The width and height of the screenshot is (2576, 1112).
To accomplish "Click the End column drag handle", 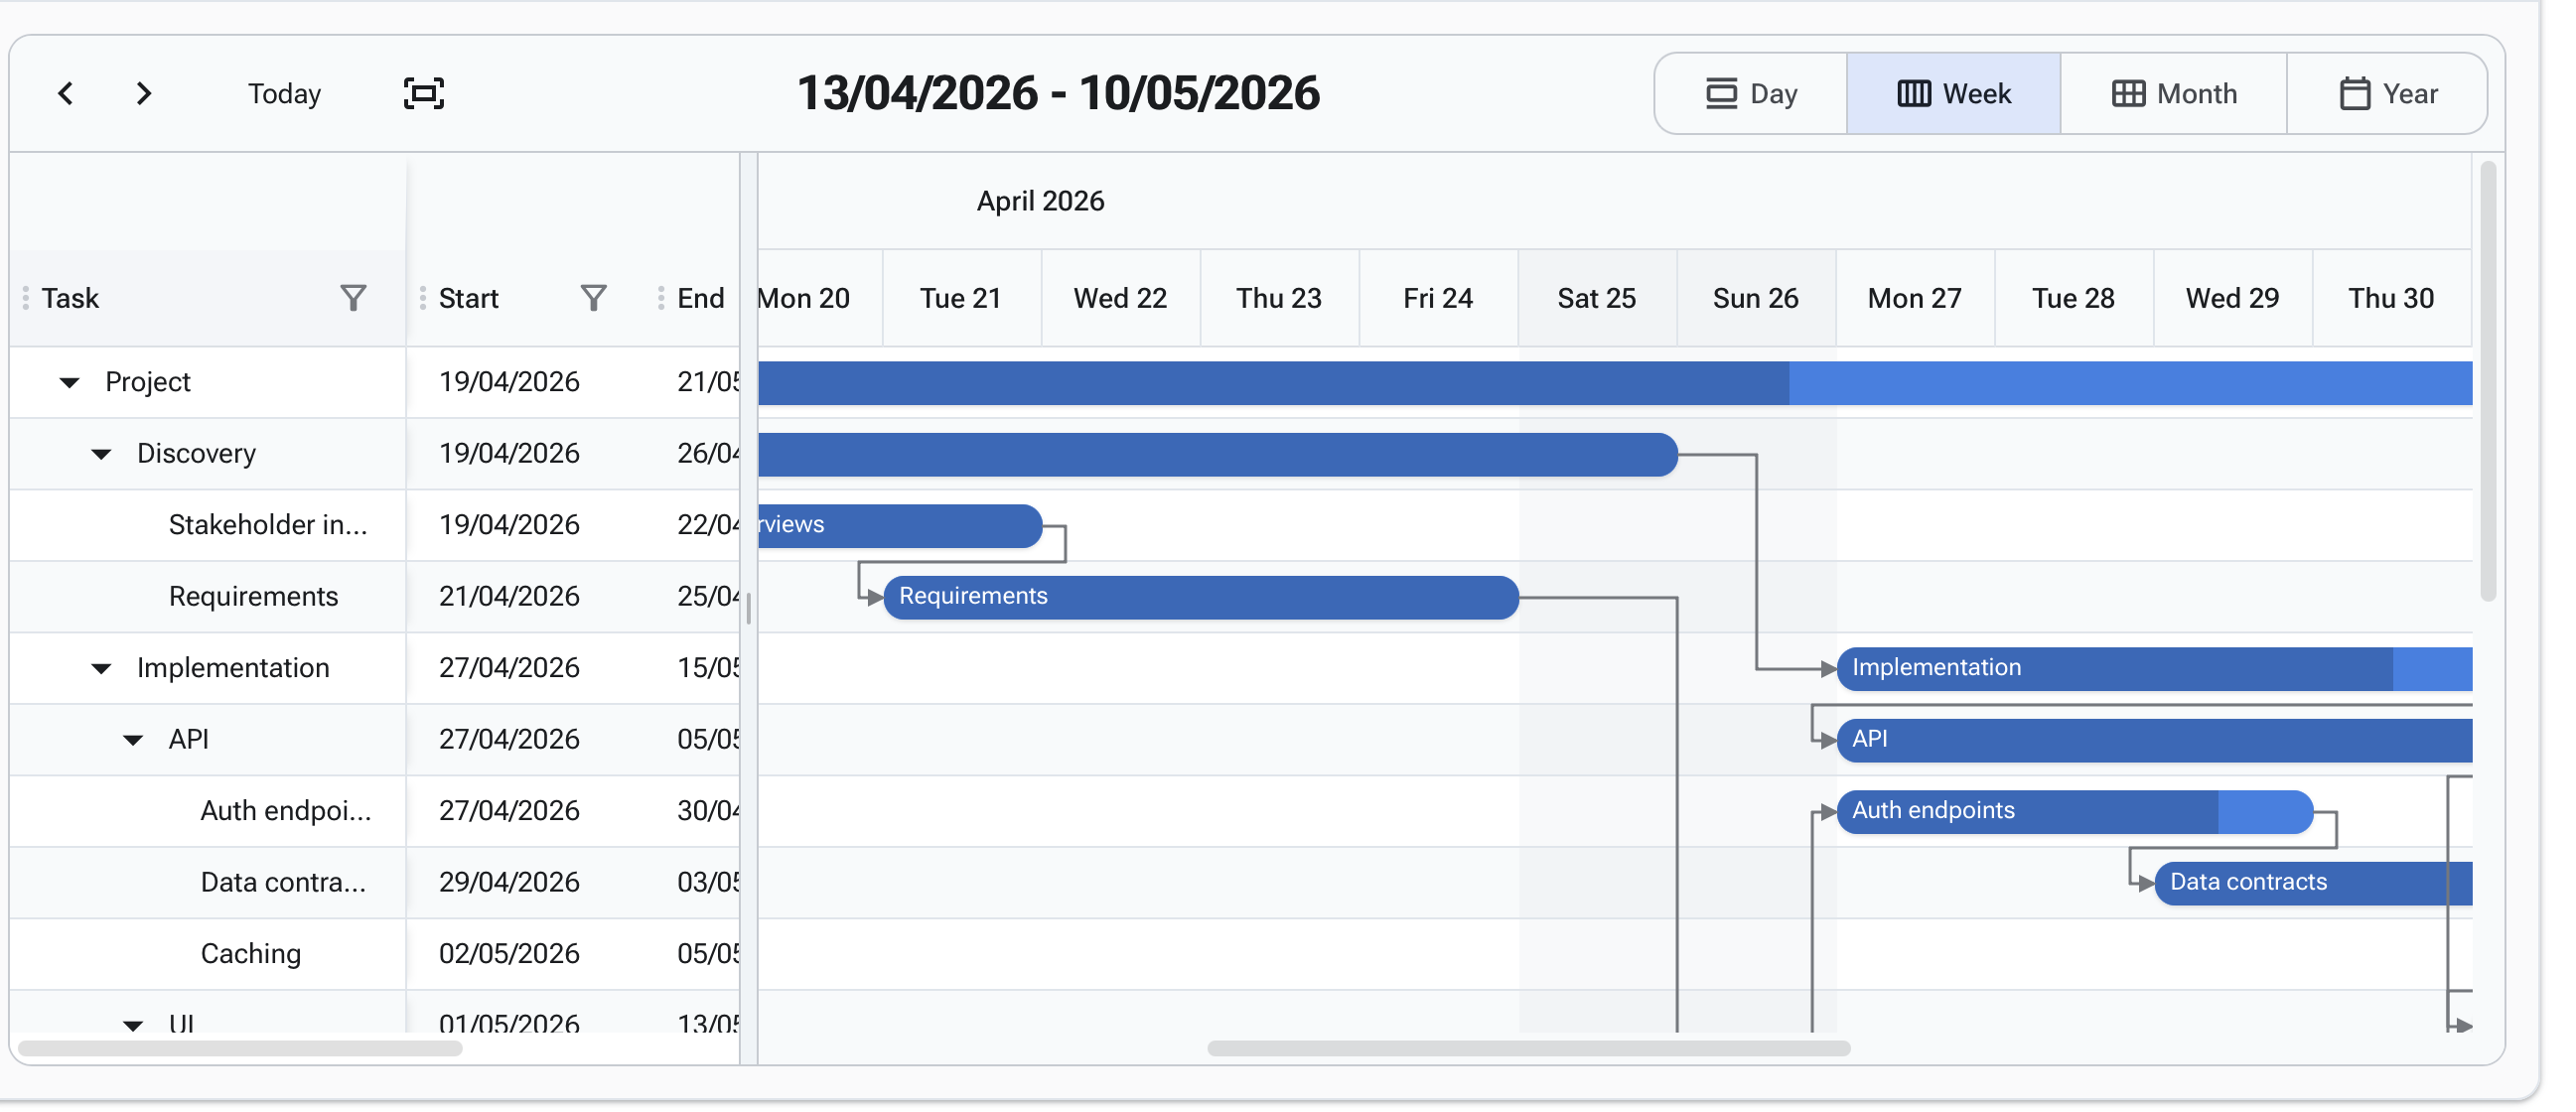I will [661, 298].
